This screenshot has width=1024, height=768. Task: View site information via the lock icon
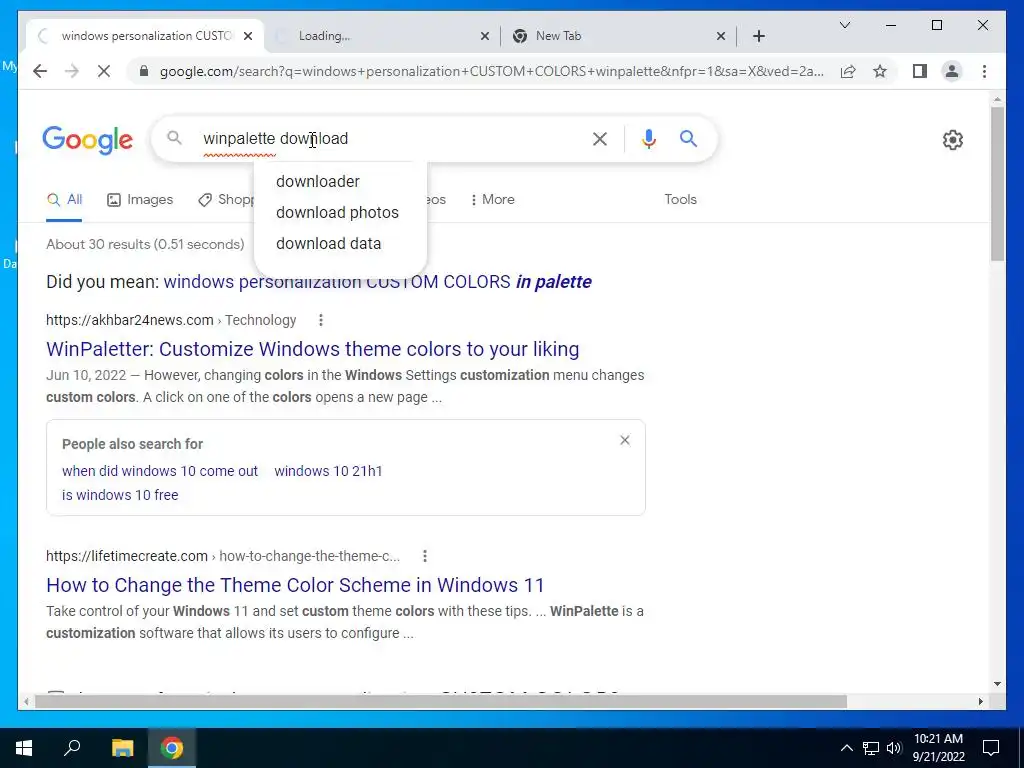(144, 71)
